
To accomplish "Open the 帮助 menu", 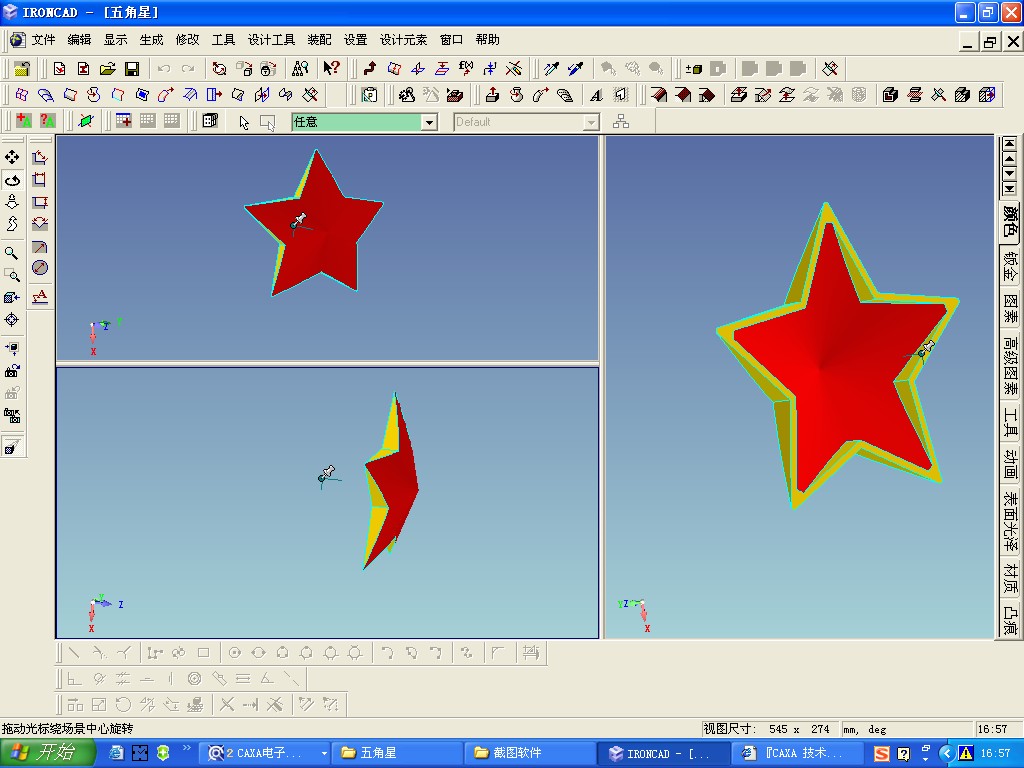I will pyautogui.click(x=487, y=40).
